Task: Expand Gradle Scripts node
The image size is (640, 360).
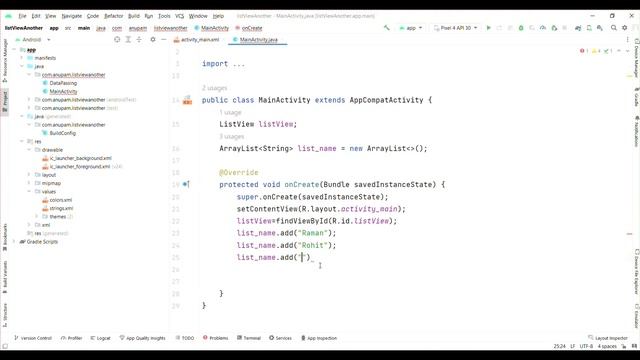Action: point(15,242)
